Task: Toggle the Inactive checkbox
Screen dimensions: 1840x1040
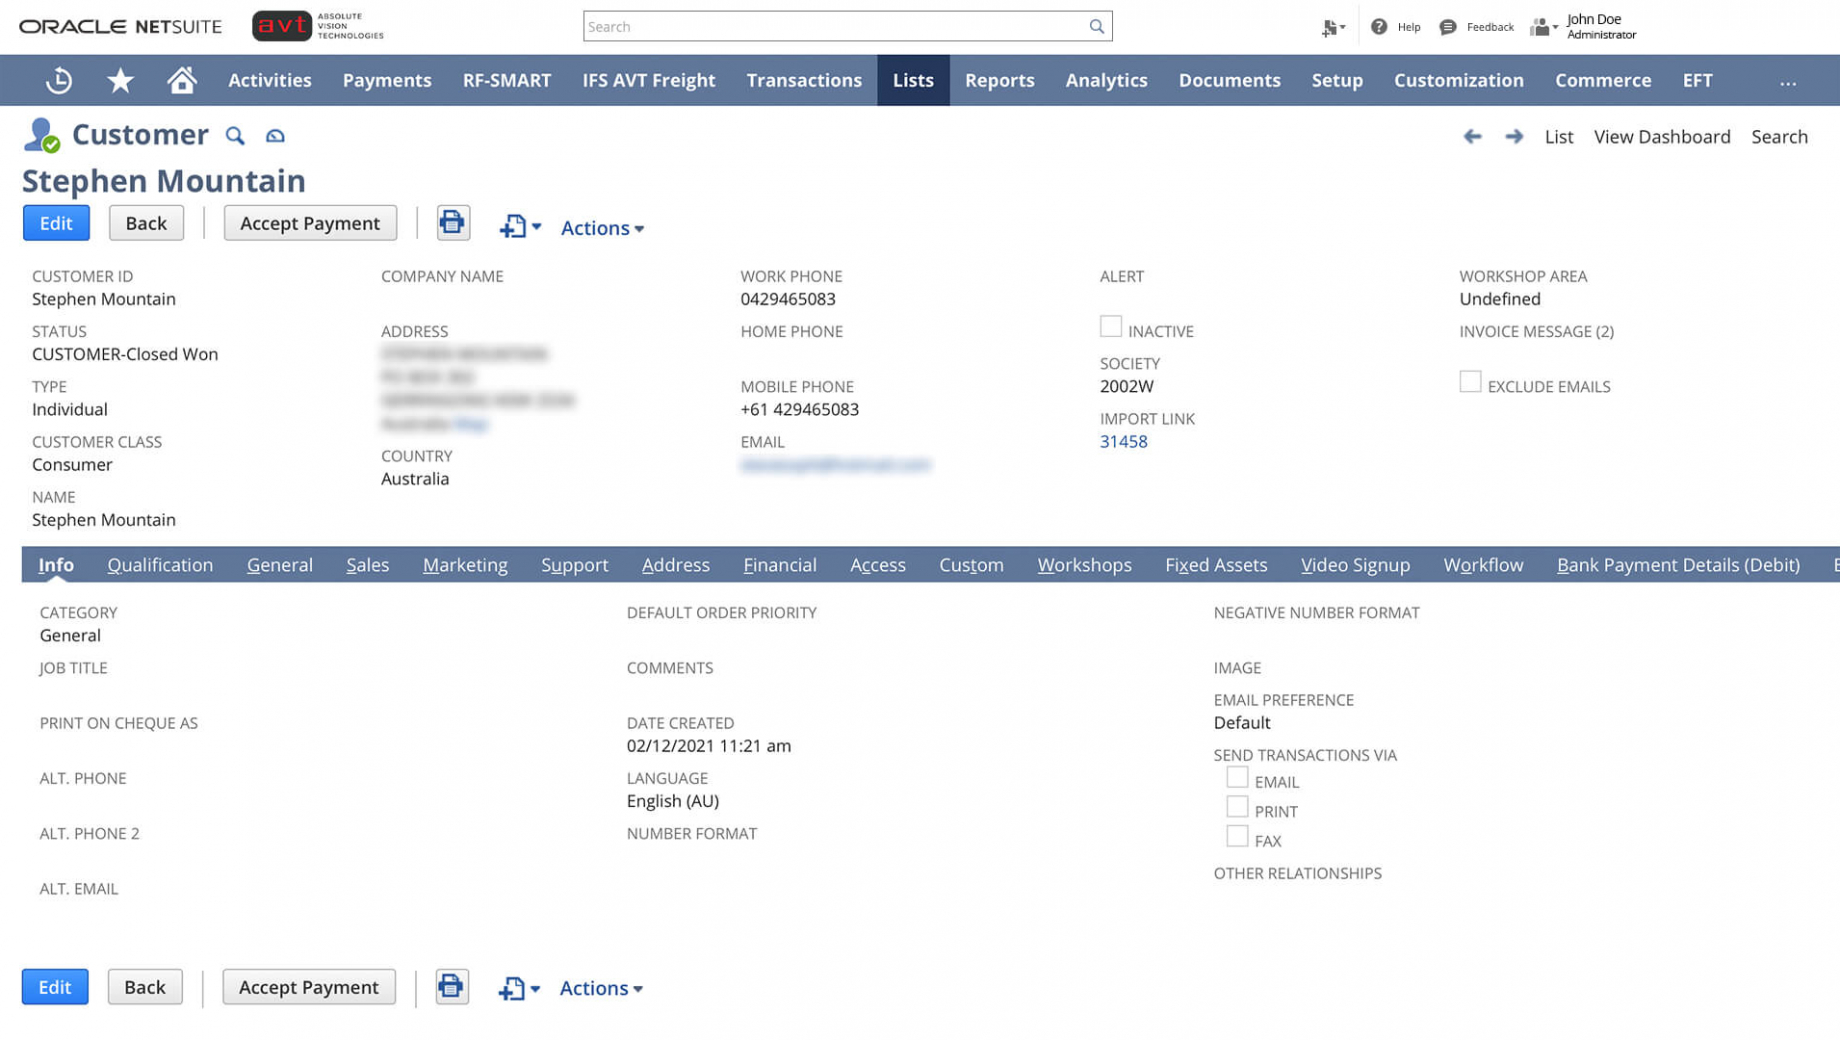Action: coord(1110,327)
